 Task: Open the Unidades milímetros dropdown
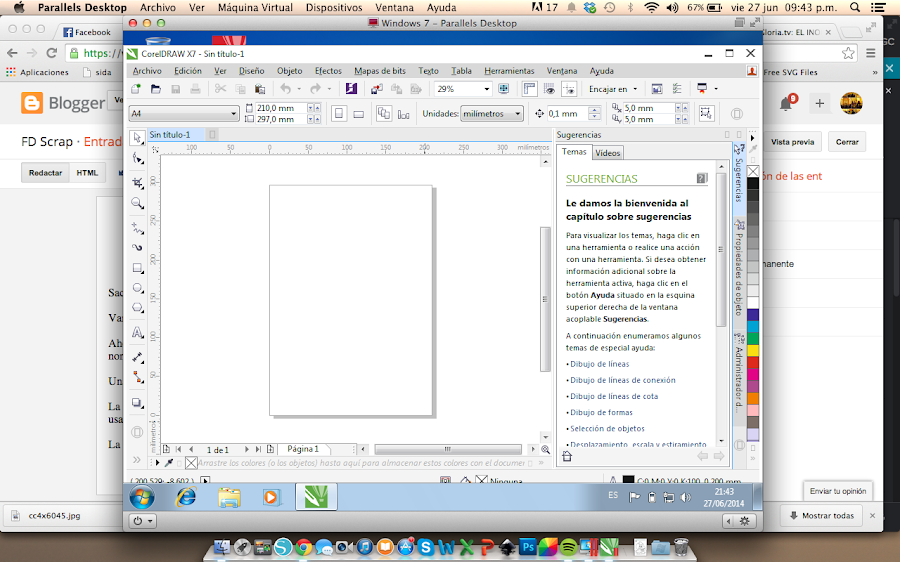(518, 114)
